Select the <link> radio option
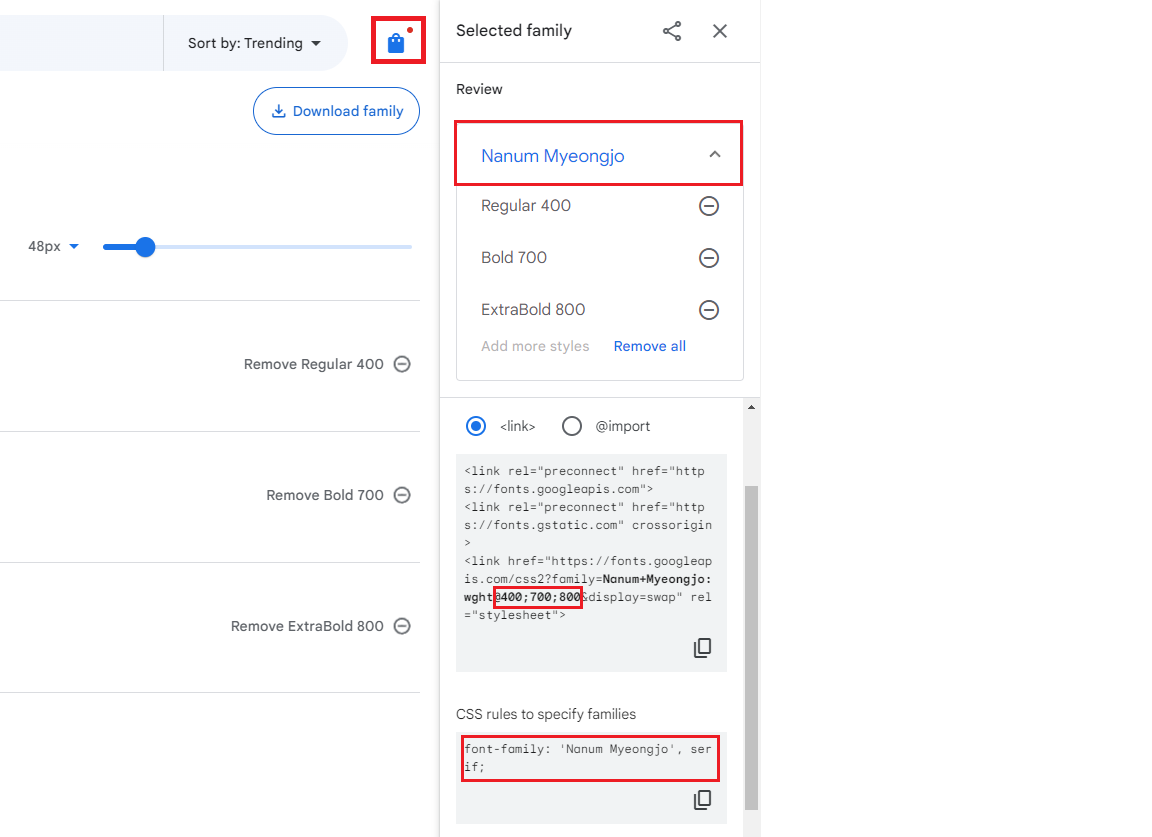This screenshot has height=837, width=1152. pyautogui.click(x=476, y=426)
